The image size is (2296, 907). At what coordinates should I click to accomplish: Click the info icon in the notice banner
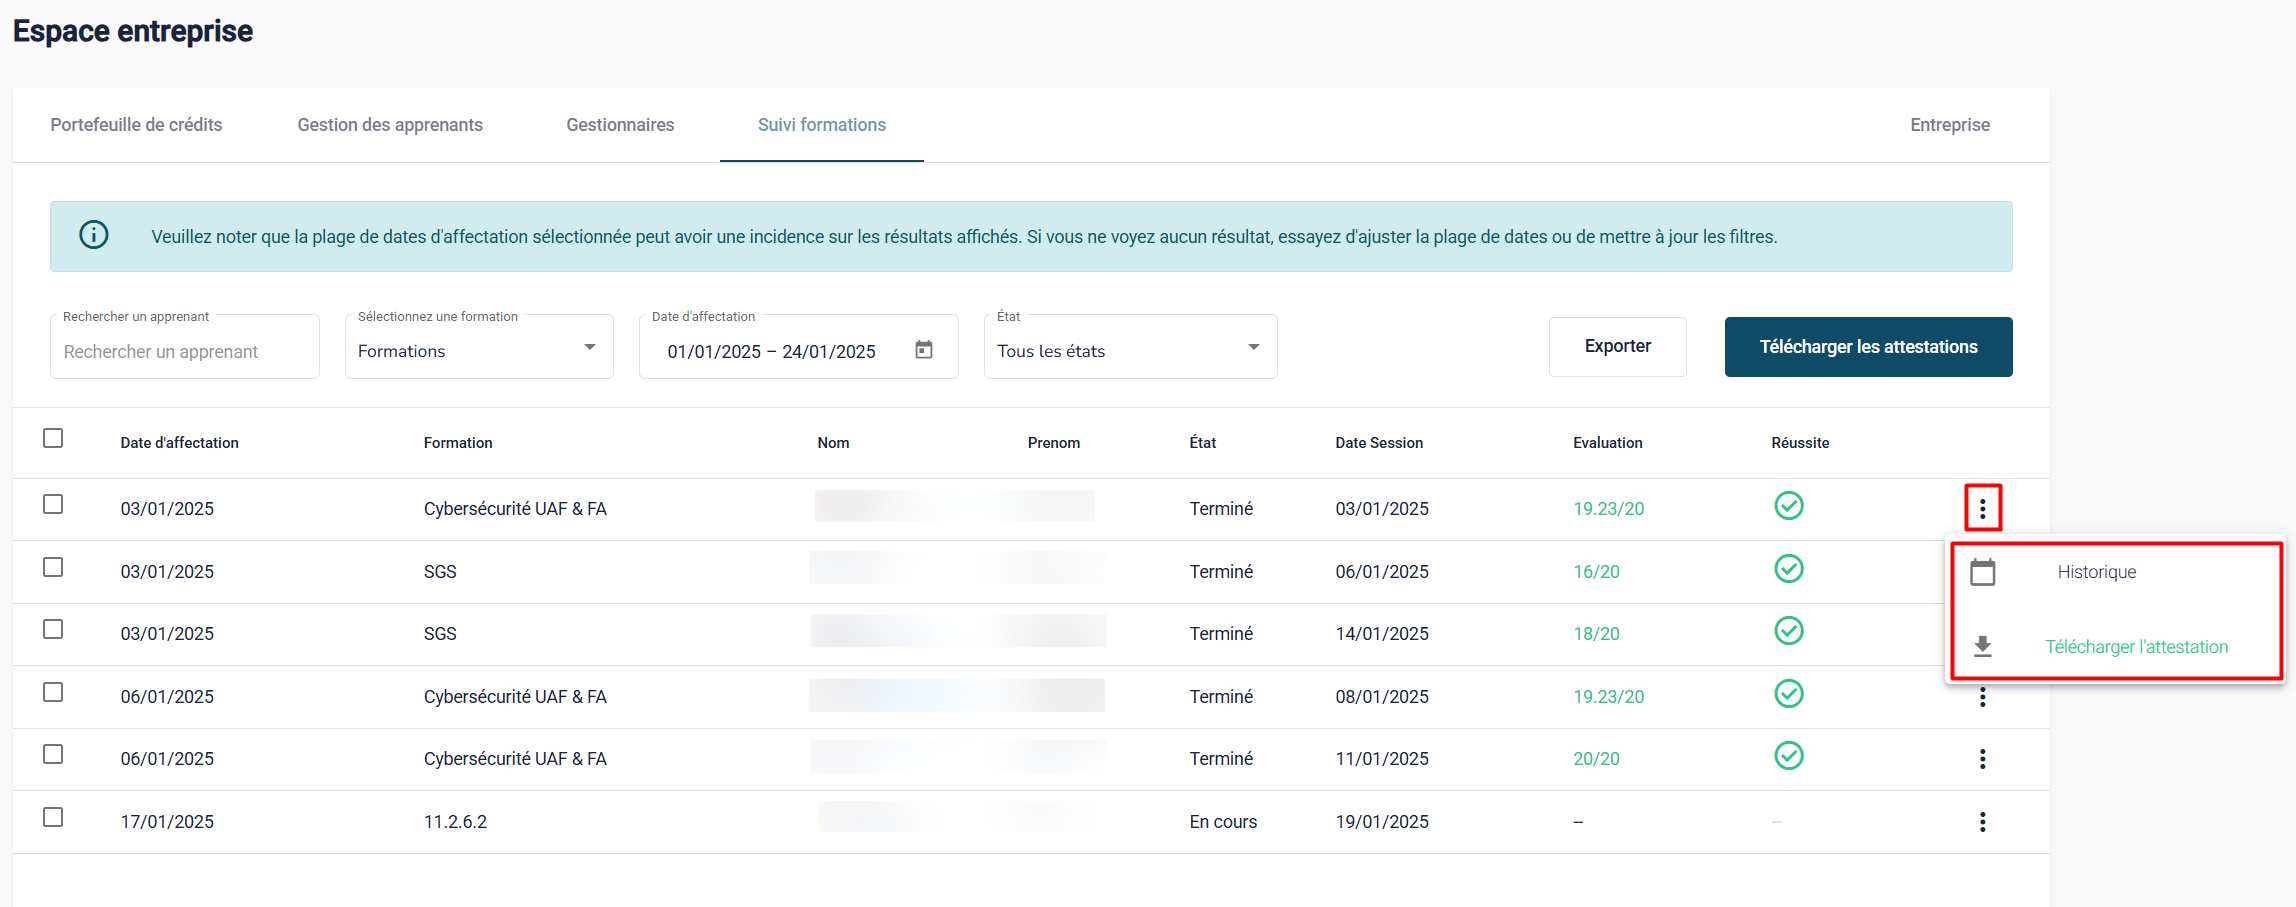point(94,235)
